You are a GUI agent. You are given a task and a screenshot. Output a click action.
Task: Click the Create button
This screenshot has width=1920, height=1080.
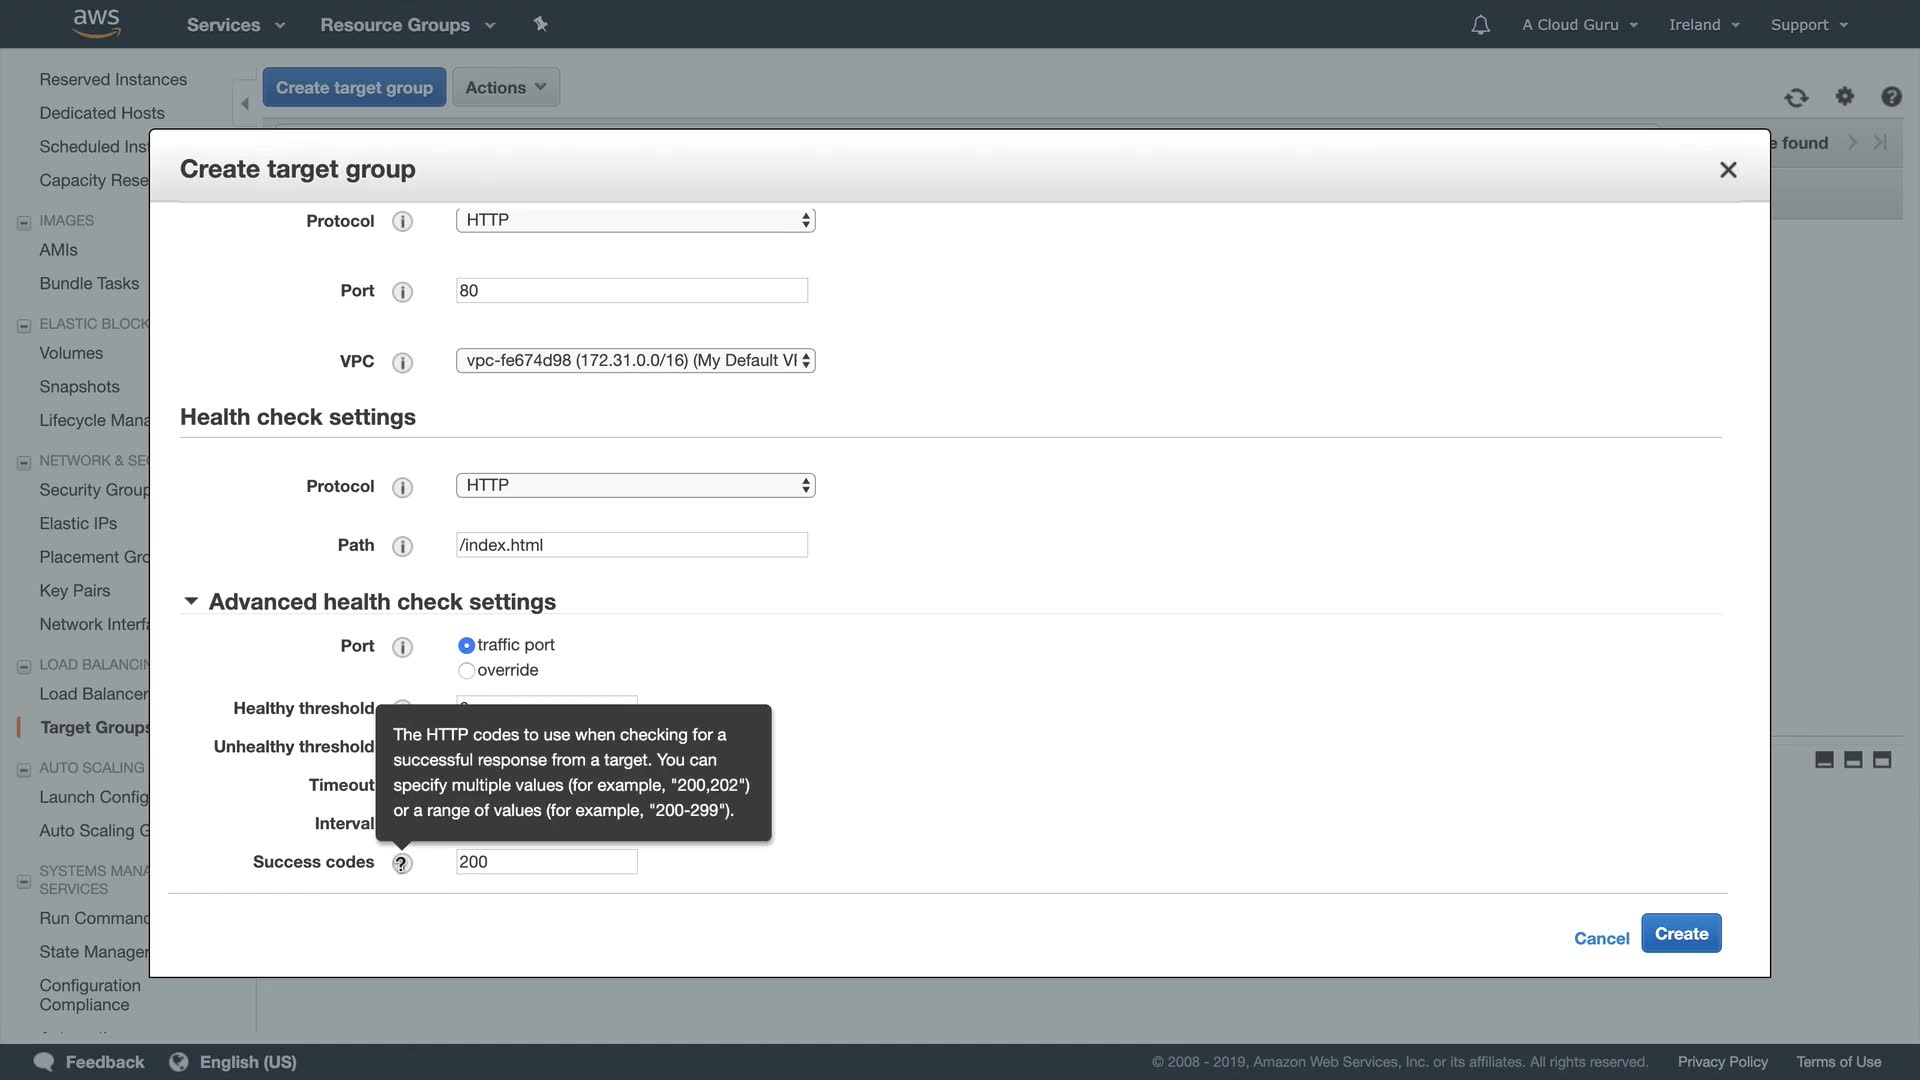1680,933
